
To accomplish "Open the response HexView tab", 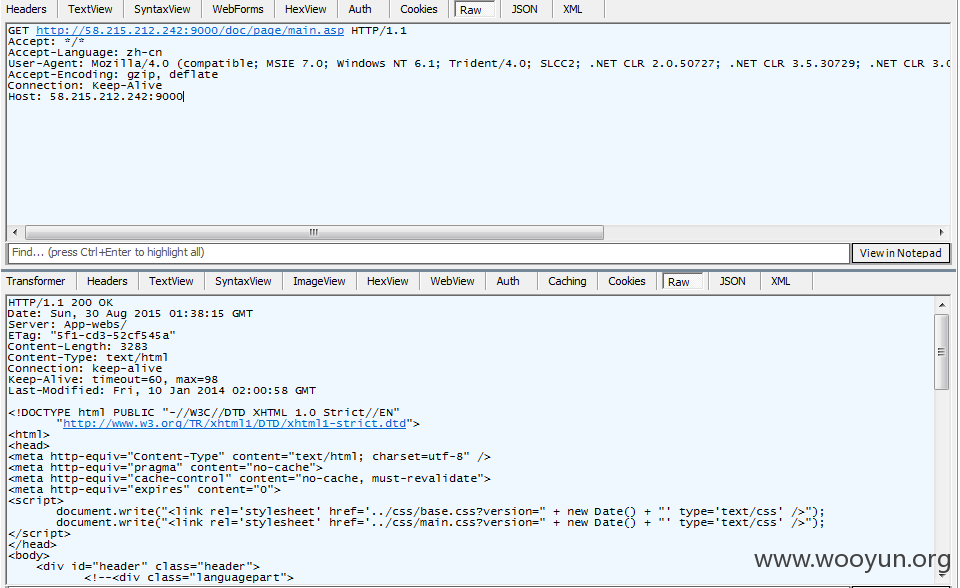I will click(x=388, y=281).
